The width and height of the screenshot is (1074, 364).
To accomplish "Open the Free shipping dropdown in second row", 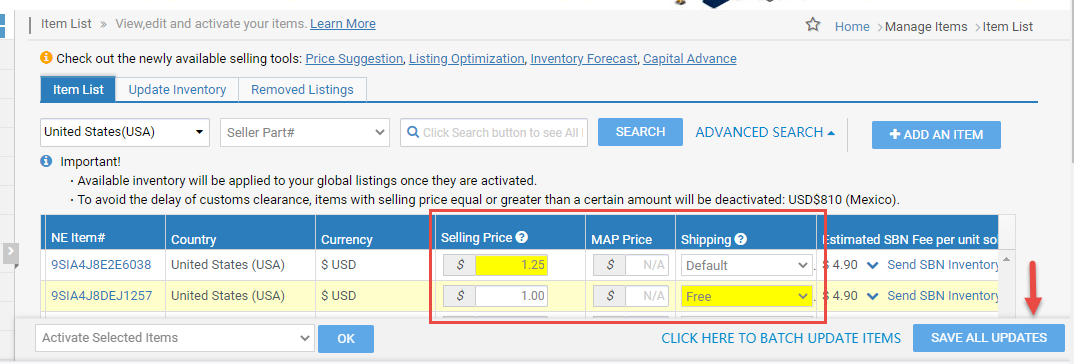I will pos(747,297).
